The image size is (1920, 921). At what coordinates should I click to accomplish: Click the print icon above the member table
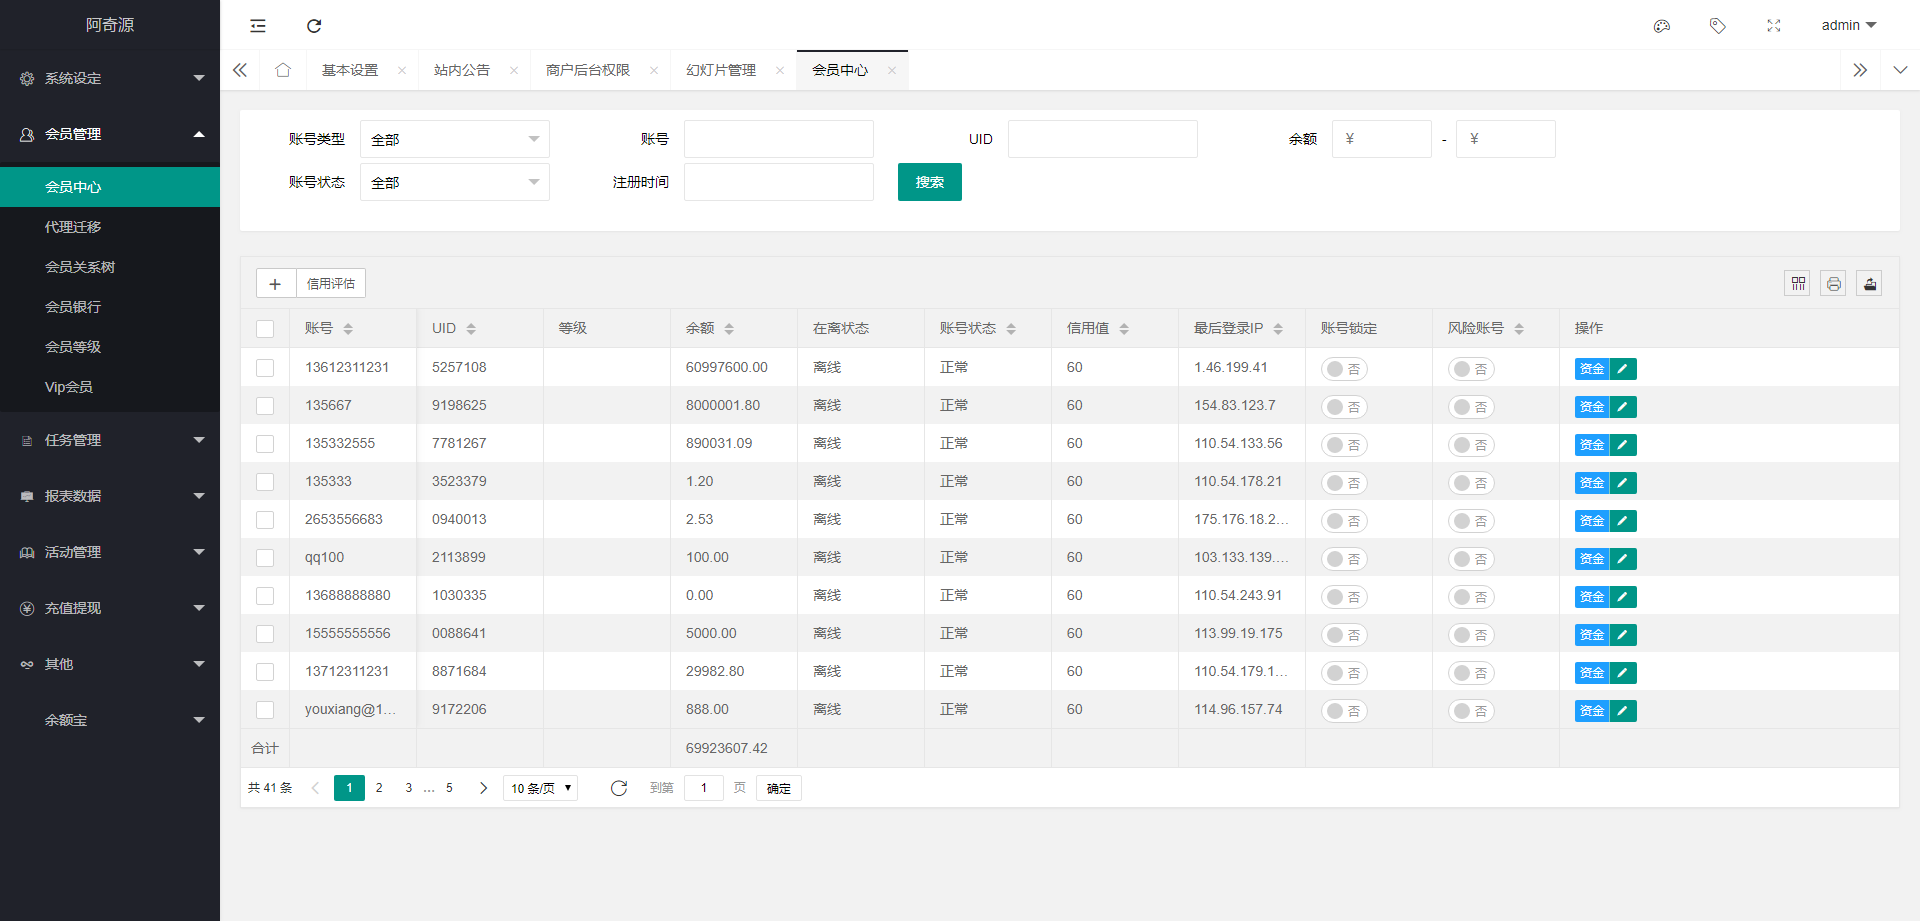point(1833,283)
